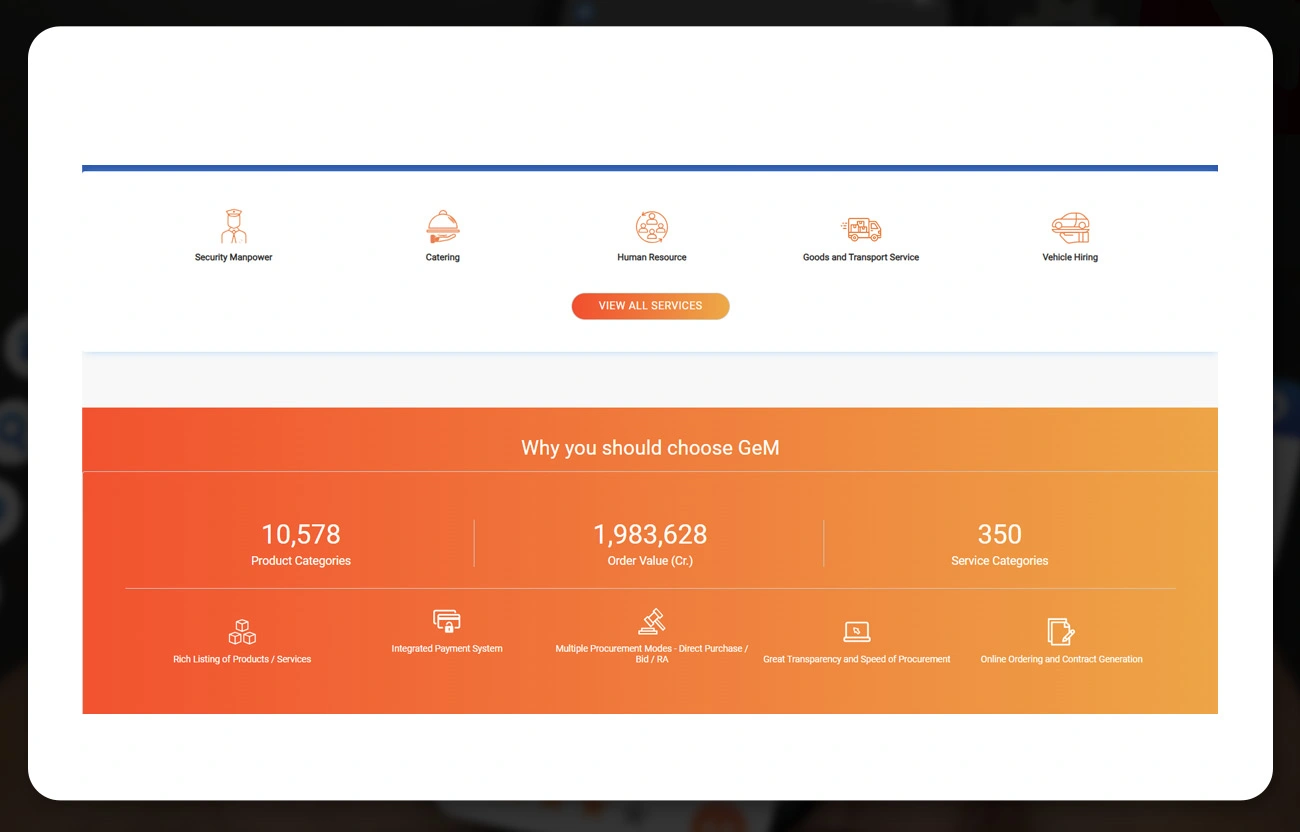The image size is (1300, 832).
Task: Click the 'Integrated Payment System' text
Action: pos(447,649)
